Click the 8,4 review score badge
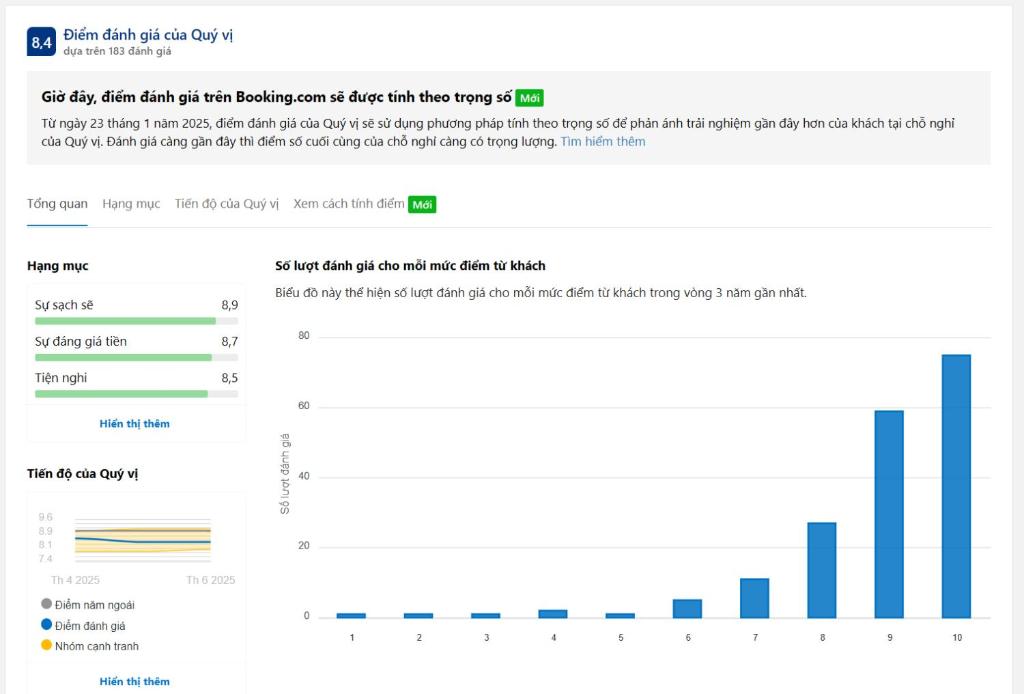The image size is (1024, 694). tap(41, 42)
